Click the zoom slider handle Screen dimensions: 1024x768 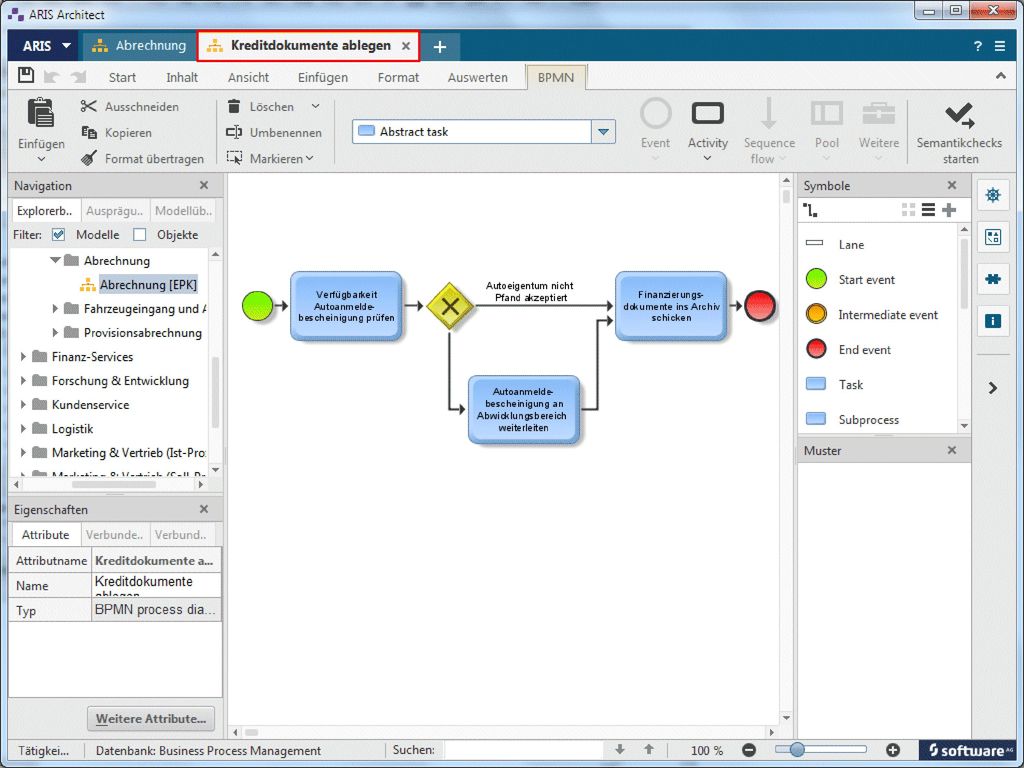coord(797,750)
